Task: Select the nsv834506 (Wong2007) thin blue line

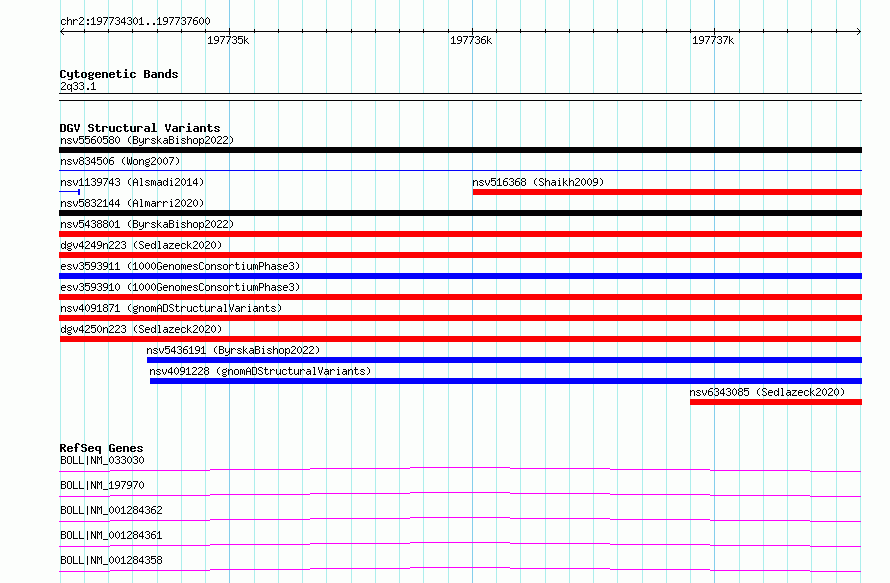Action: [460, 170]
